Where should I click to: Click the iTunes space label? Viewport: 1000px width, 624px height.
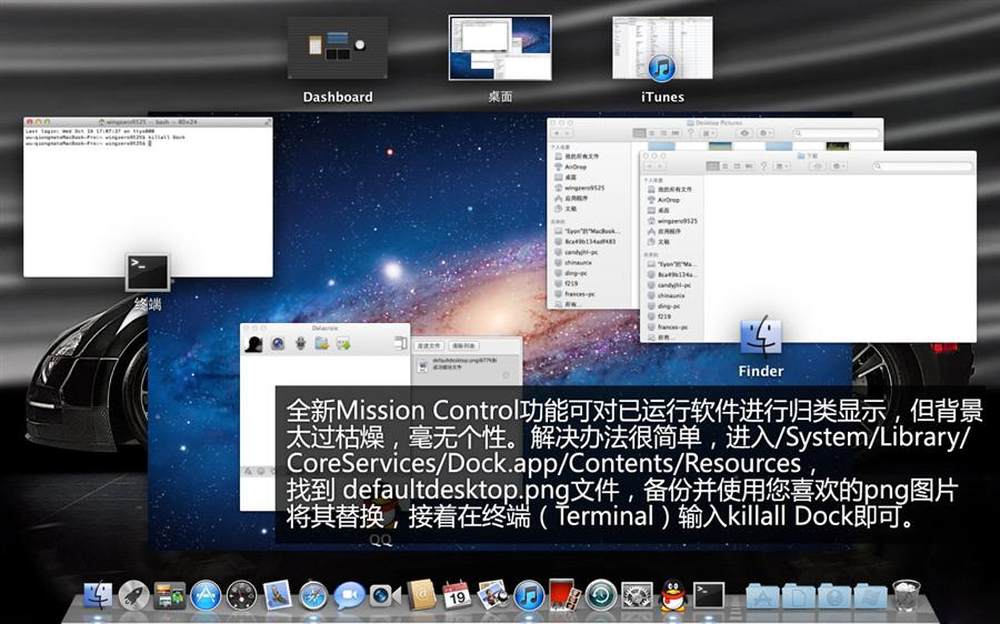(x=663, y=97)
